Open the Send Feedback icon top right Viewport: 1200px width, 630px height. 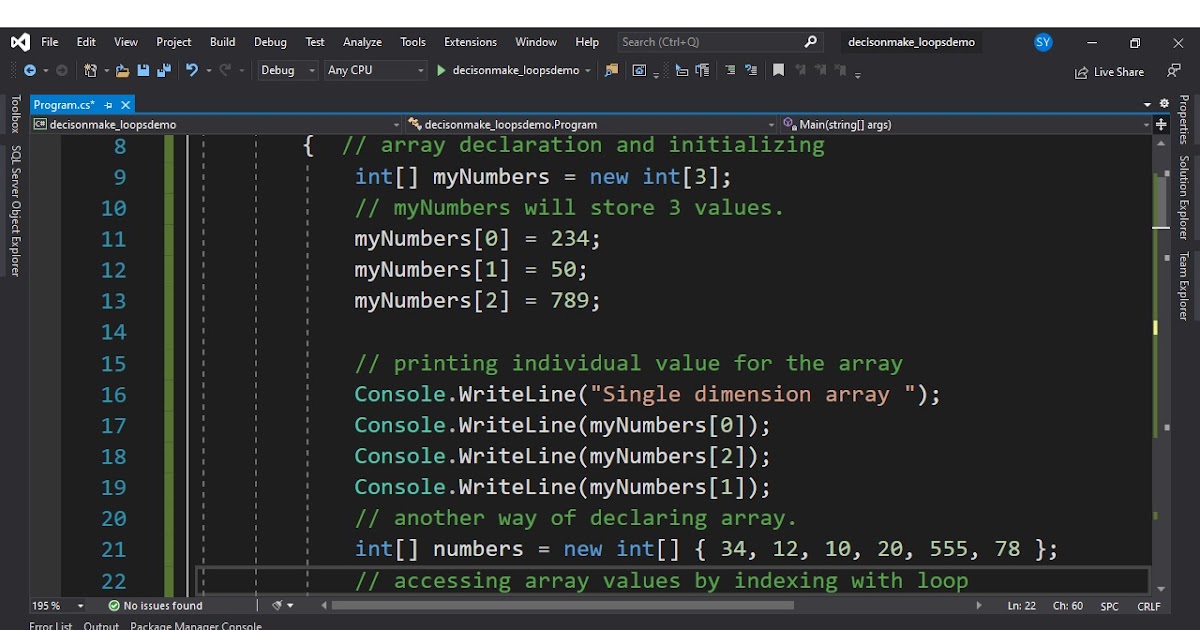click(1172, 71)
